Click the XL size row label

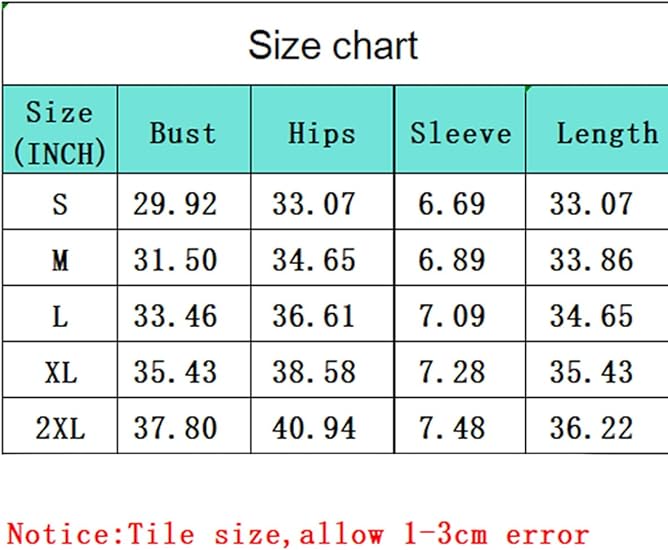60,372
